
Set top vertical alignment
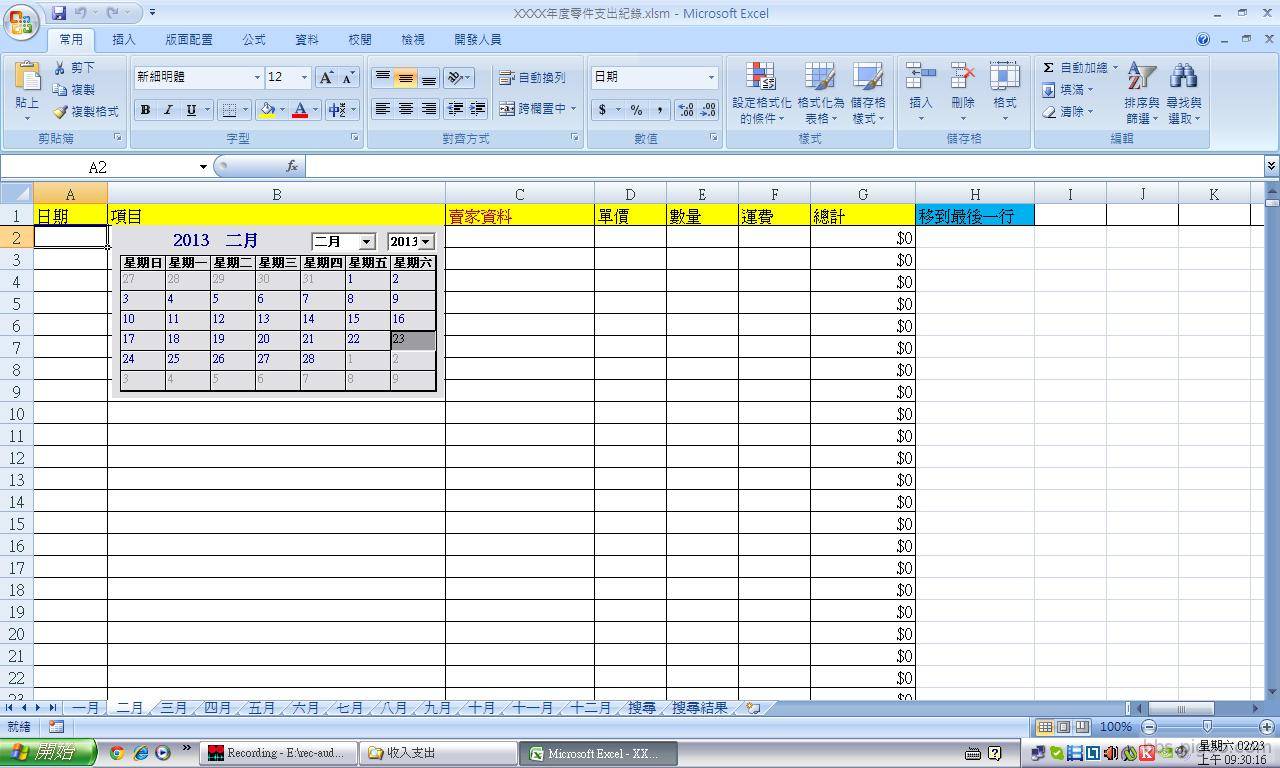(x=382, y=77)
